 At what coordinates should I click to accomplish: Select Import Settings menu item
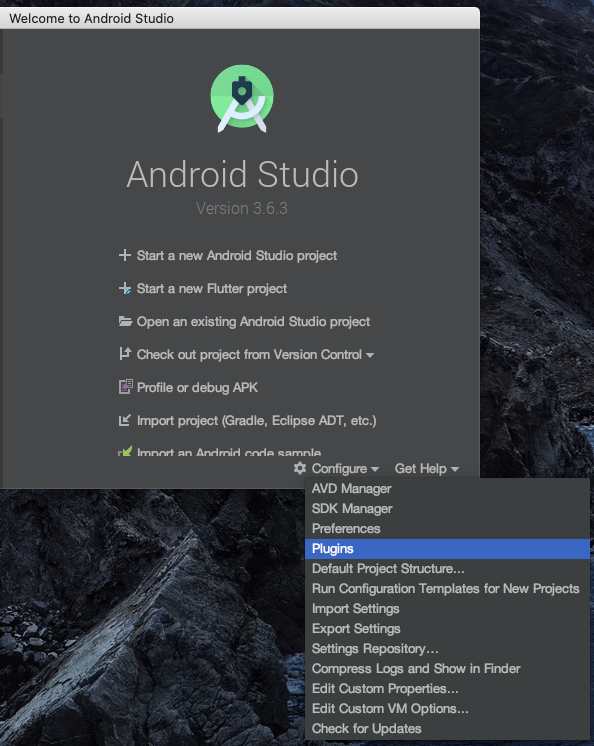click(447, 609)
